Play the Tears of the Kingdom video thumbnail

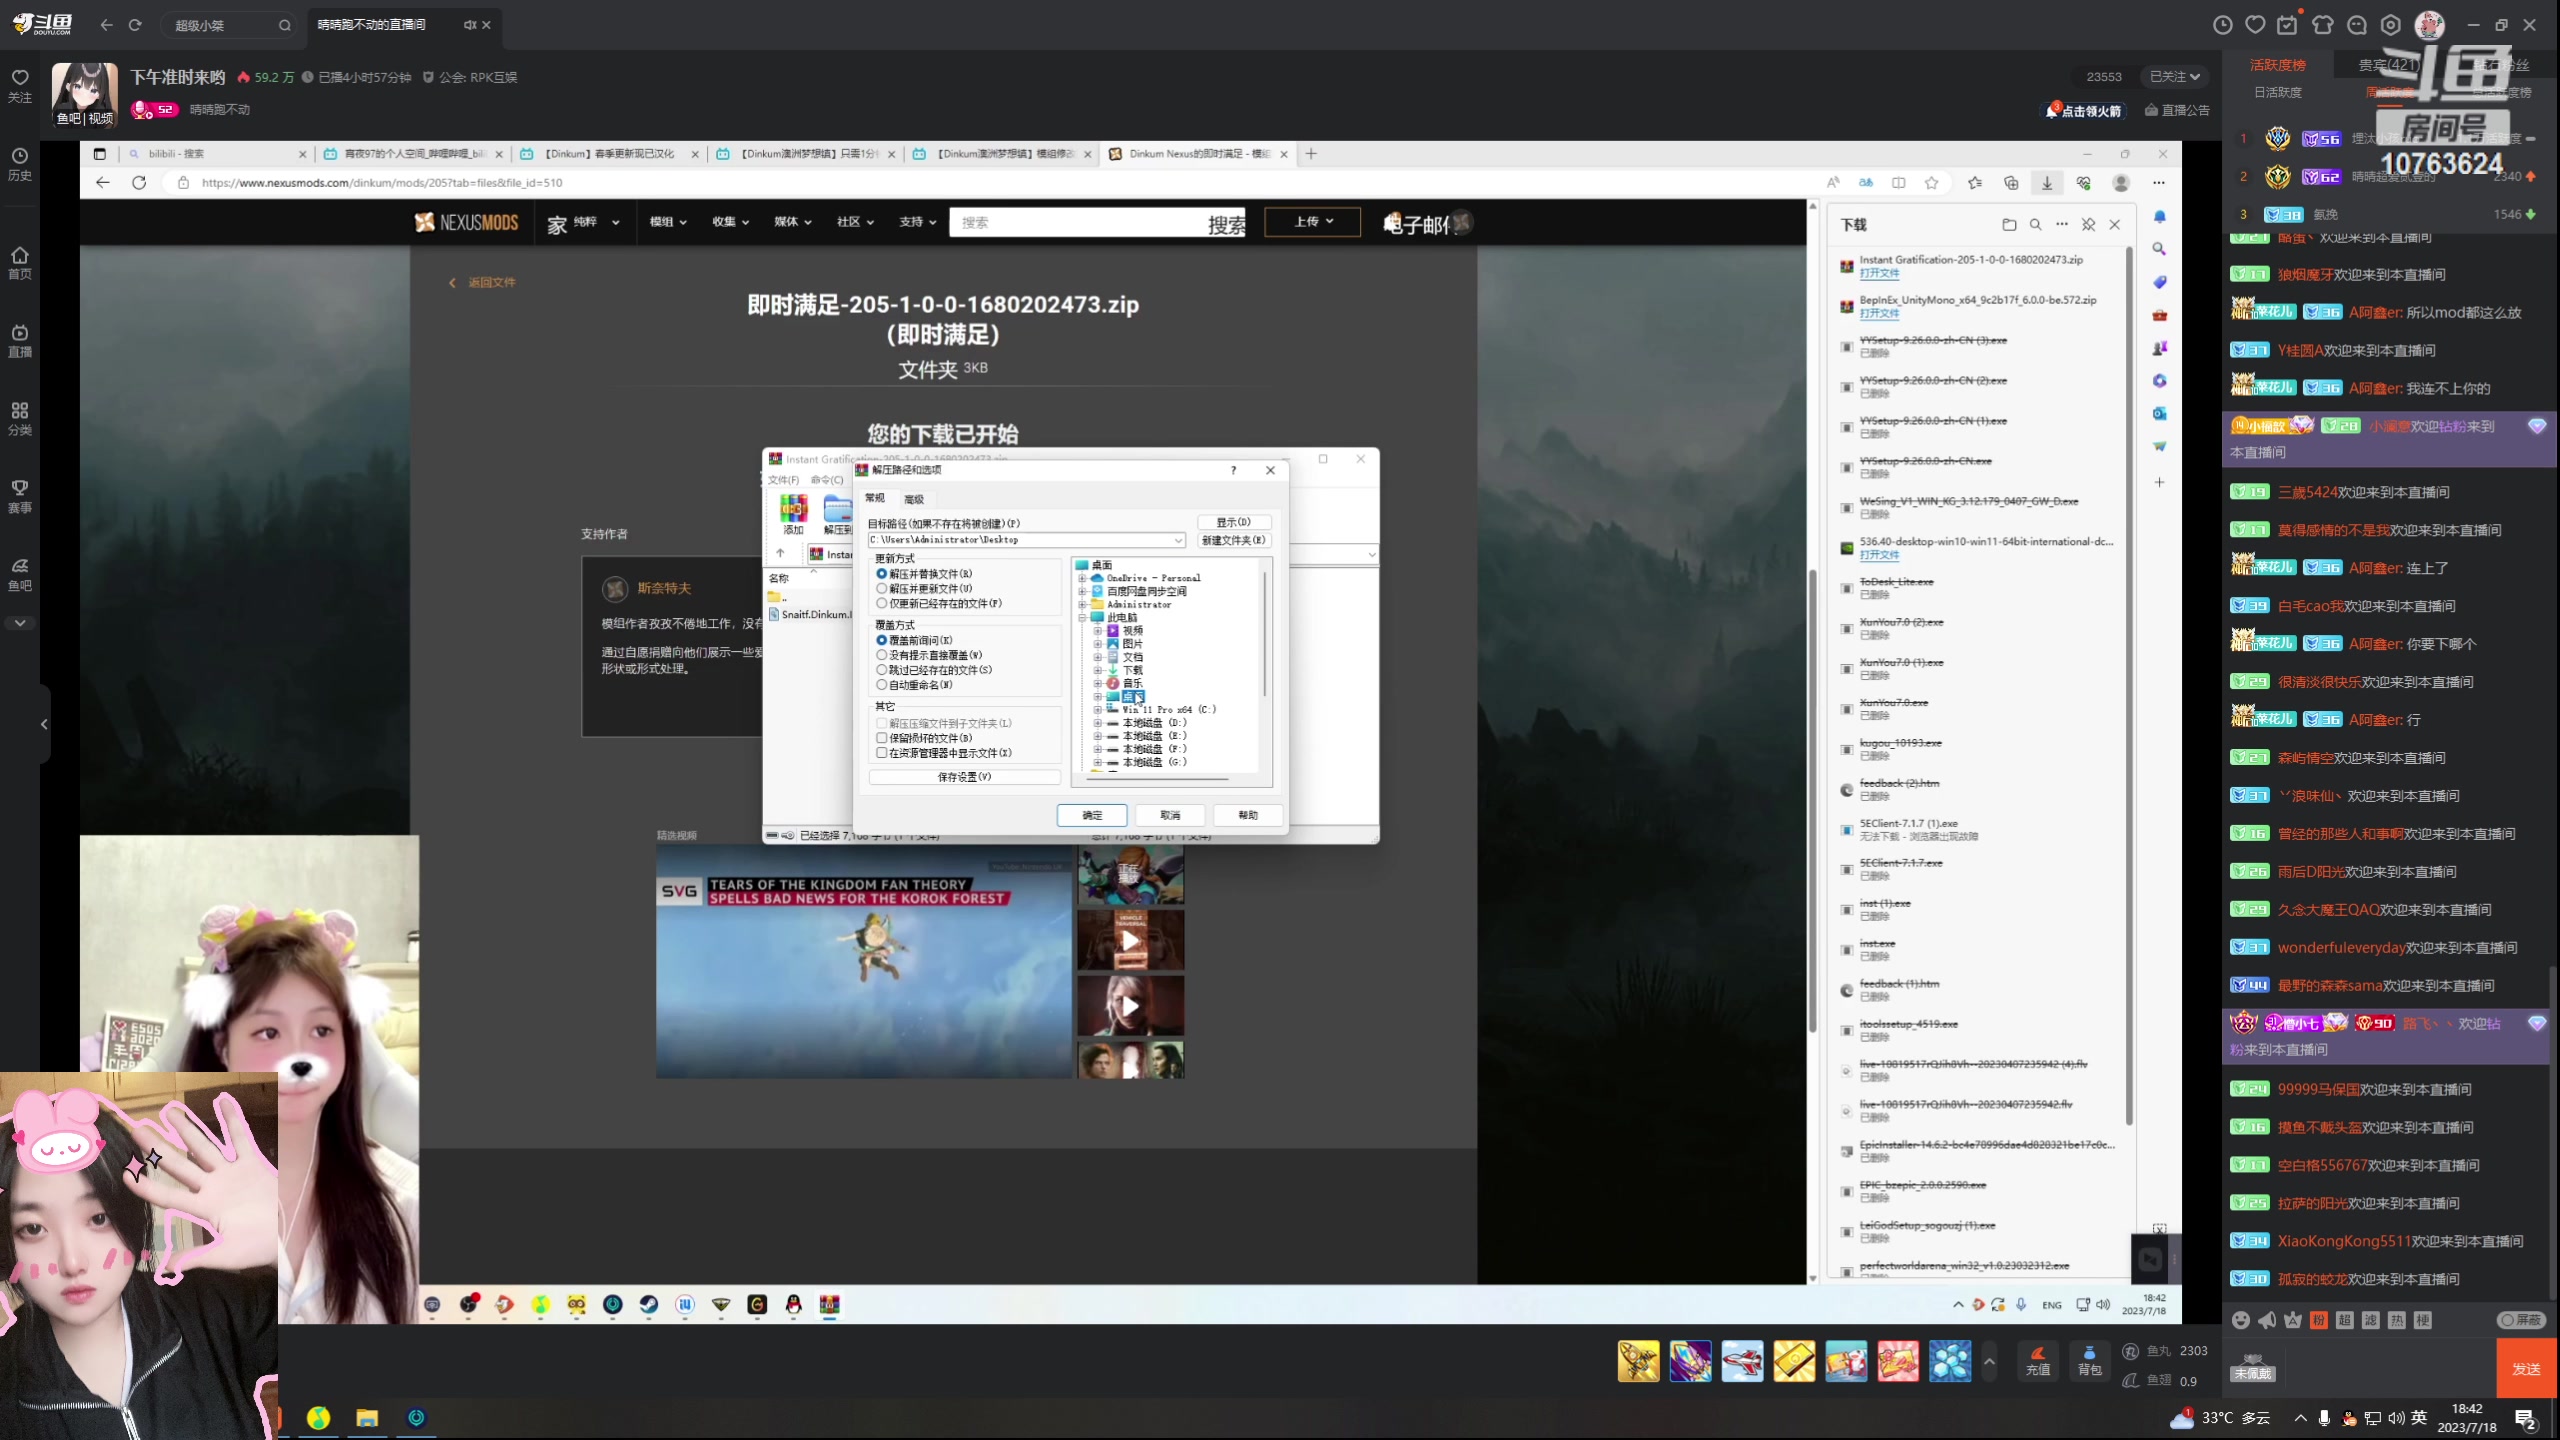pyautogui.click(x=864, y=961)
